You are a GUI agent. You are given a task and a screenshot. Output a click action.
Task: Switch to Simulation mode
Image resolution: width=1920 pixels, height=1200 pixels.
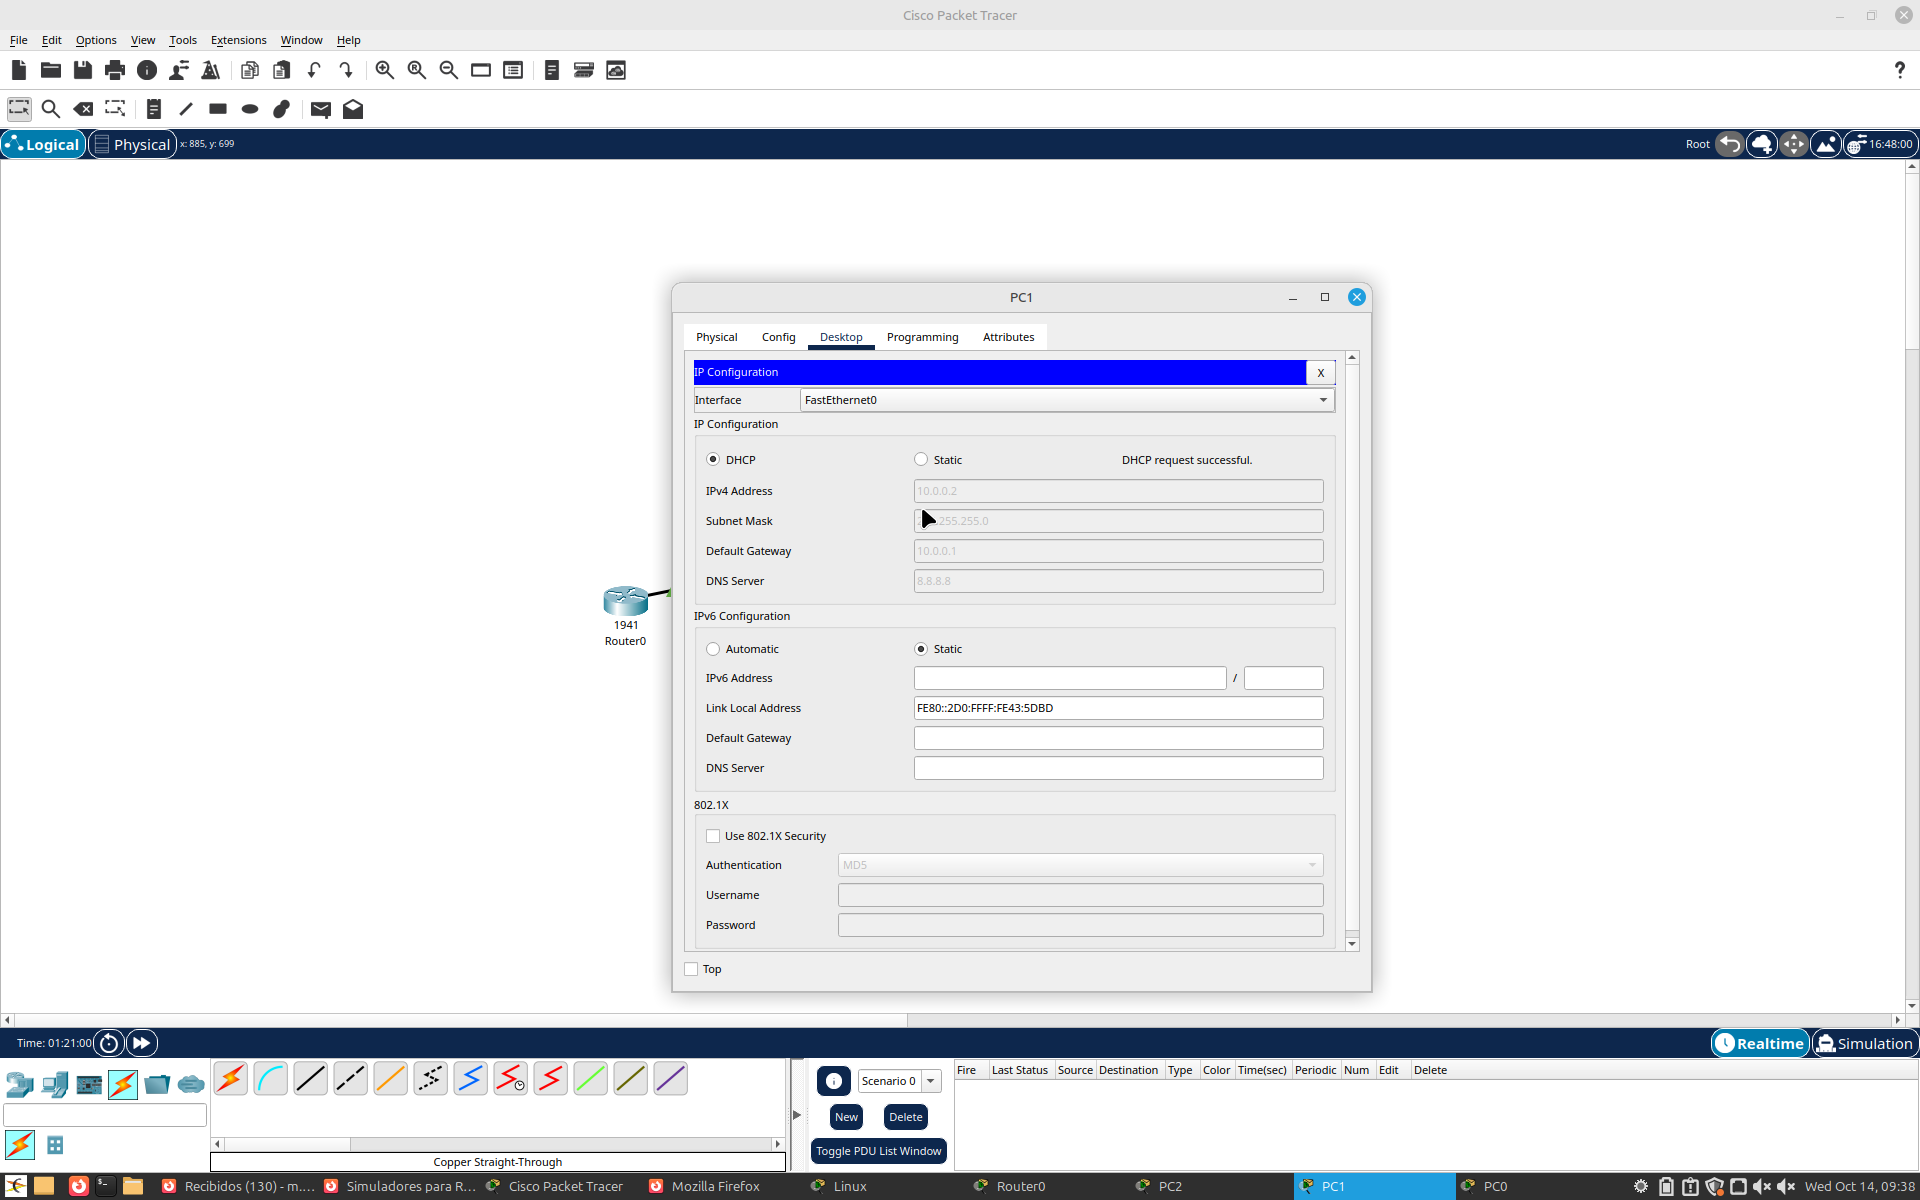pyautogui.click(x=1865, y=1043)
